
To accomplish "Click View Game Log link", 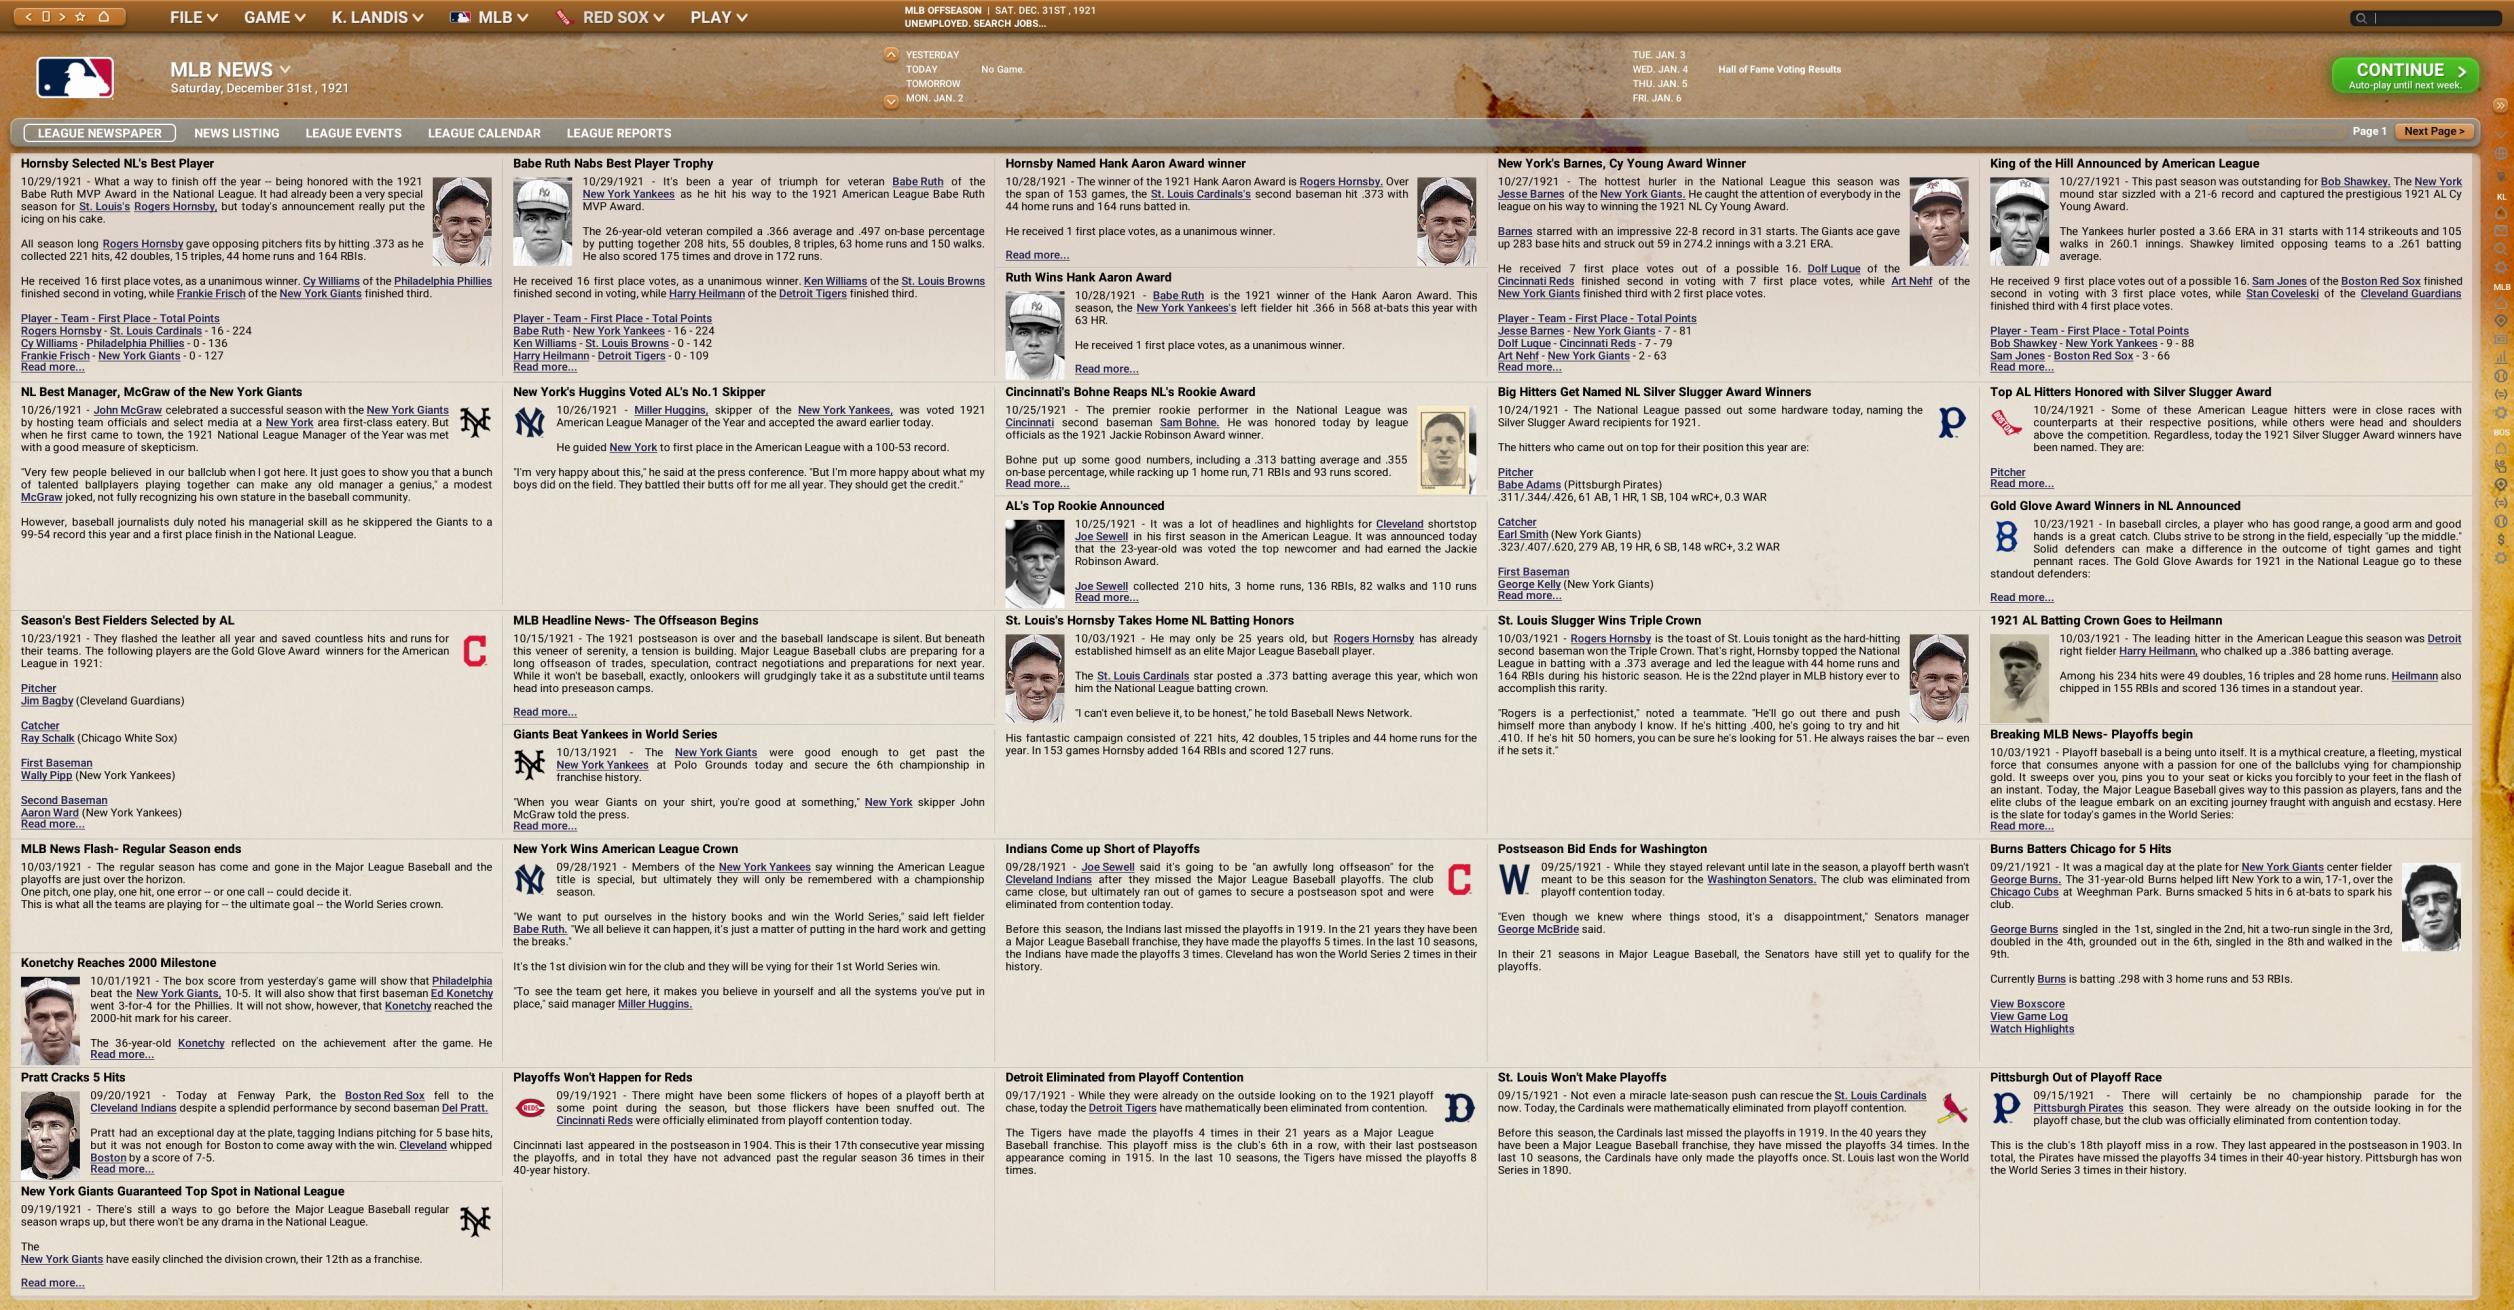I will (2027, 1016).
